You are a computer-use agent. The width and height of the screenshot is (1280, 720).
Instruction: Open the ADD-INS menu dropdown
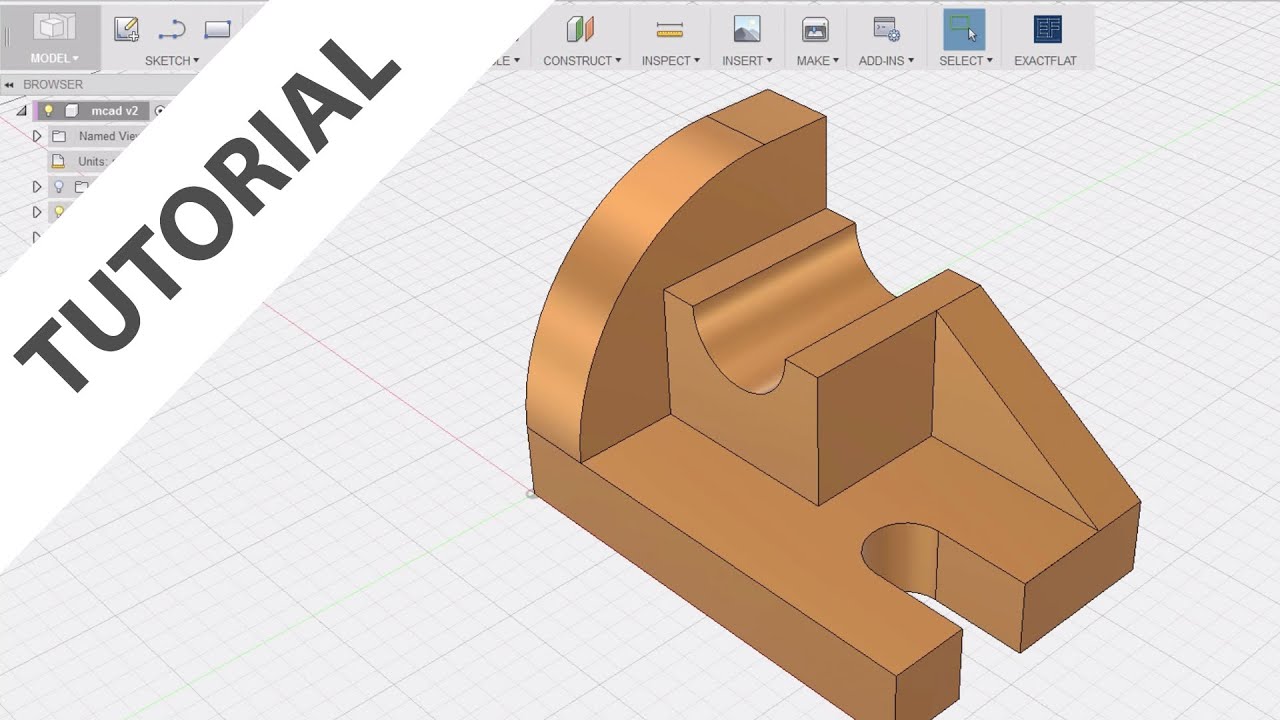click(886, 61)
